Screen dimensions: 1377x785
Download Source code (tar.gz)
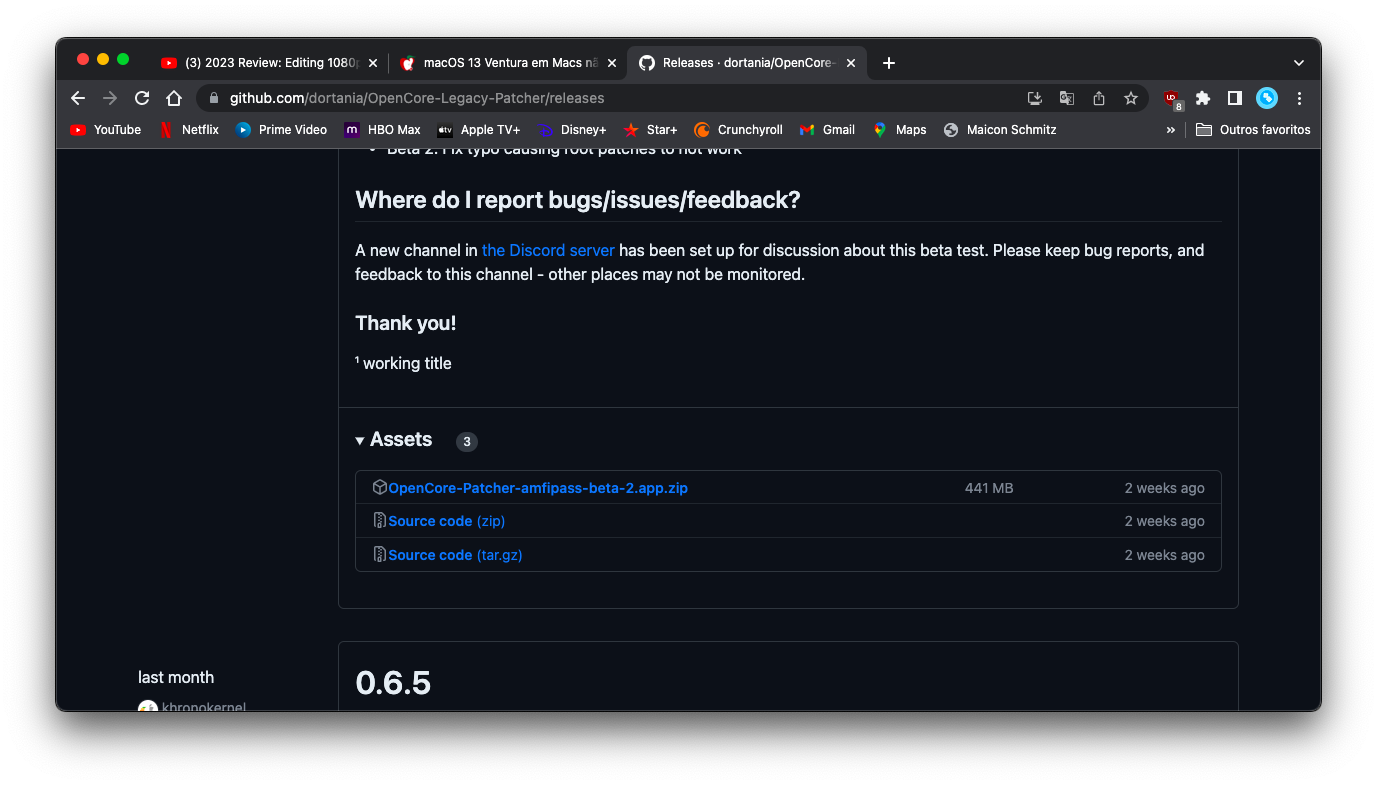click(x=455, y=555)
